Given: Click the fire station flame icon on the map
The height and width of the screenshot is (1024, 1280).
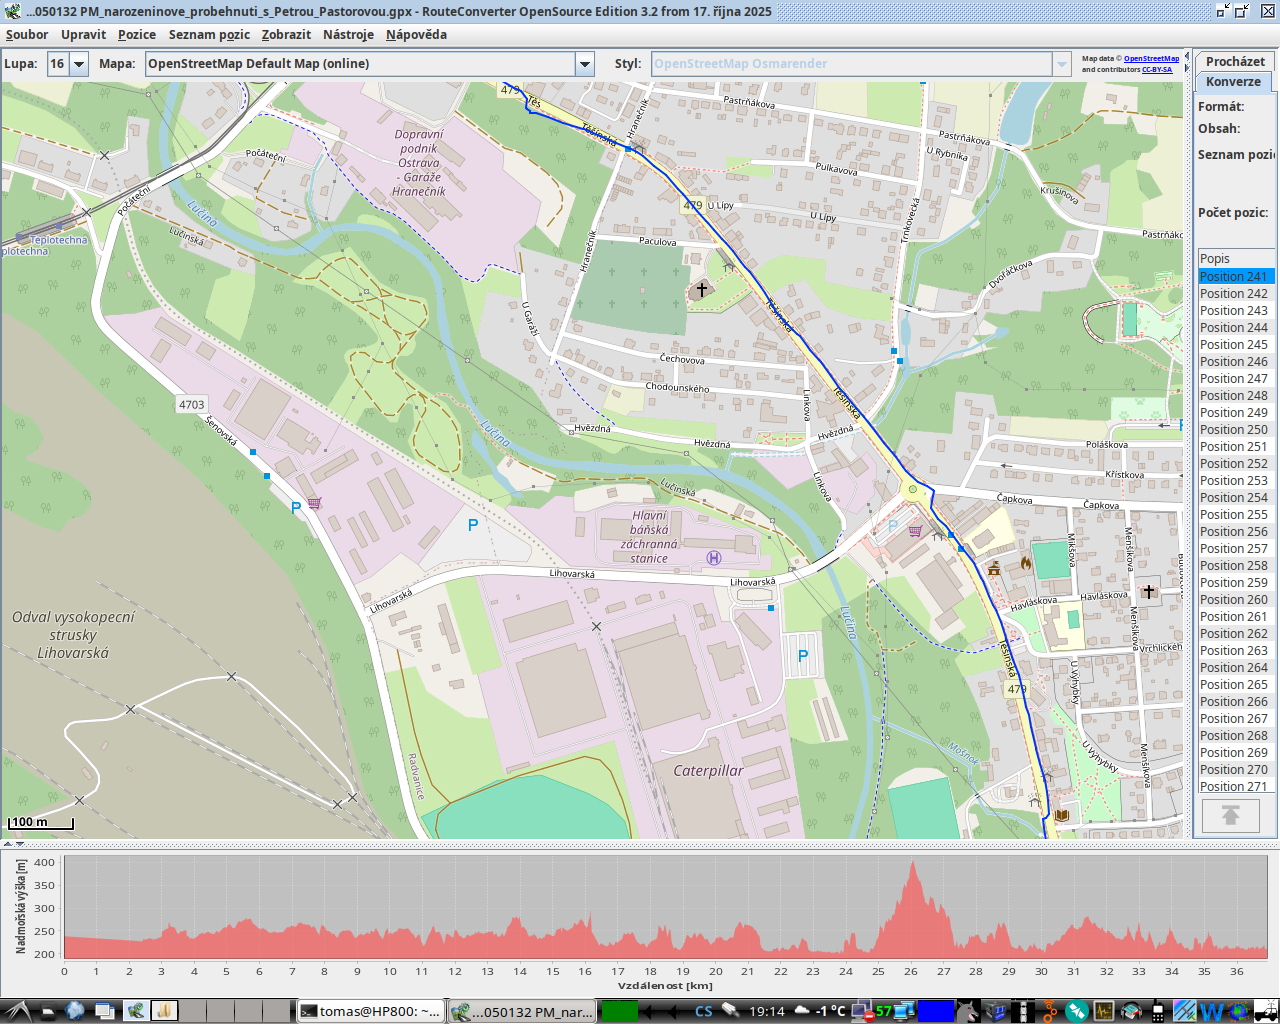Looking at the screenshot, I should [1026, 563].
